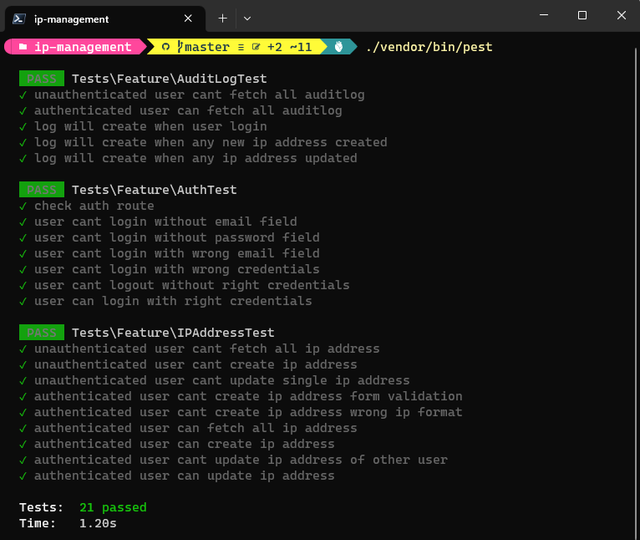Click the Tests\Feature\AuditLogTest heading
This screenshot has width=640, height=540.
[169, 78]
